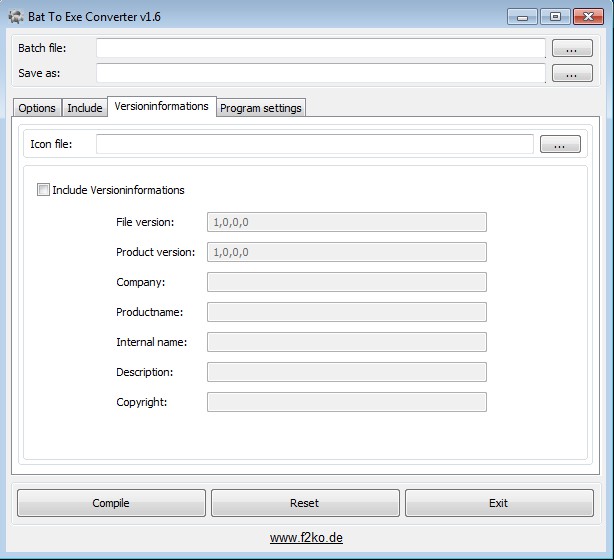Click the Icon file path field
Image resolution: width=614 pixels, height=560 pixels.
point(315,144)
